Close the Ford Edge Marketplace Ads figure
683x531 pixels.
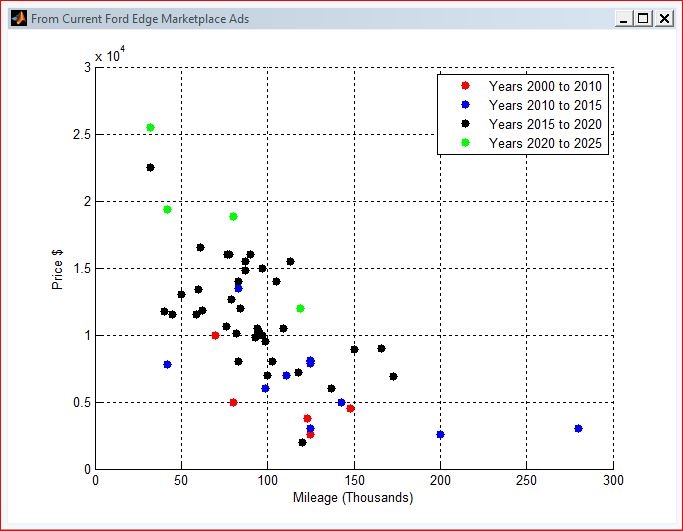pyautogui.click(x=662, y=19)
